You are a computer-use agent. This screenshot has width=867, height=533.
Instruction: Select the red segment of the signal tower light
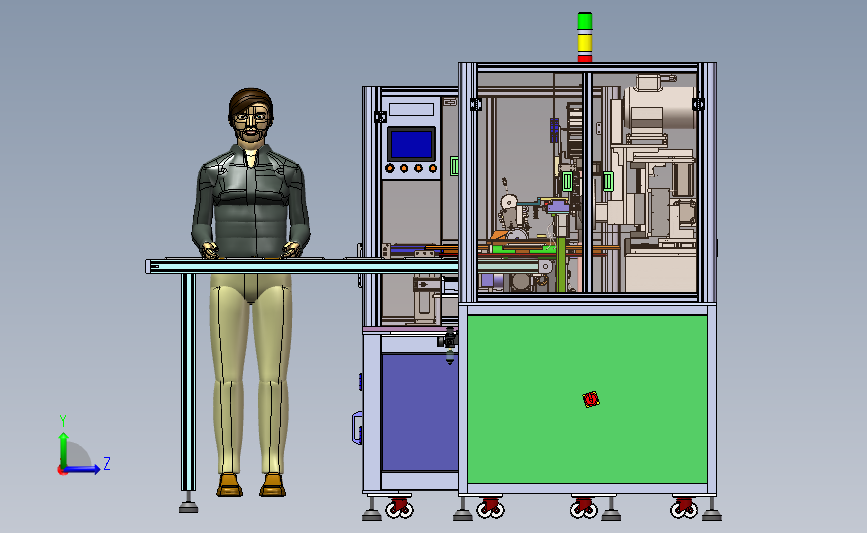pyautogui.click(x=584, y=58)
